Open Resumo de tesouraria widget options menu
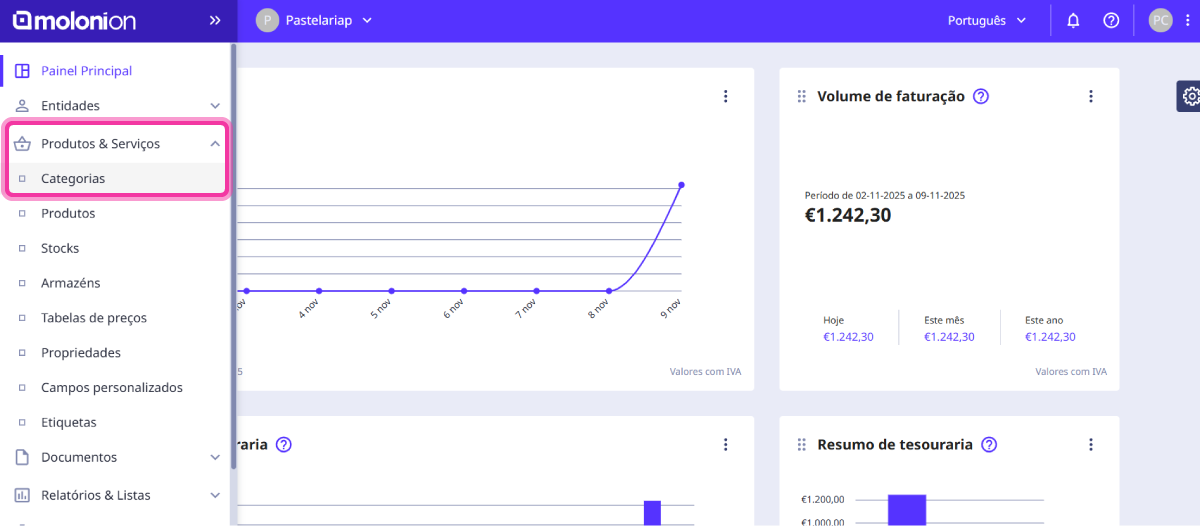Viewport: 1200px width, 526px height. click(1091, 444)
